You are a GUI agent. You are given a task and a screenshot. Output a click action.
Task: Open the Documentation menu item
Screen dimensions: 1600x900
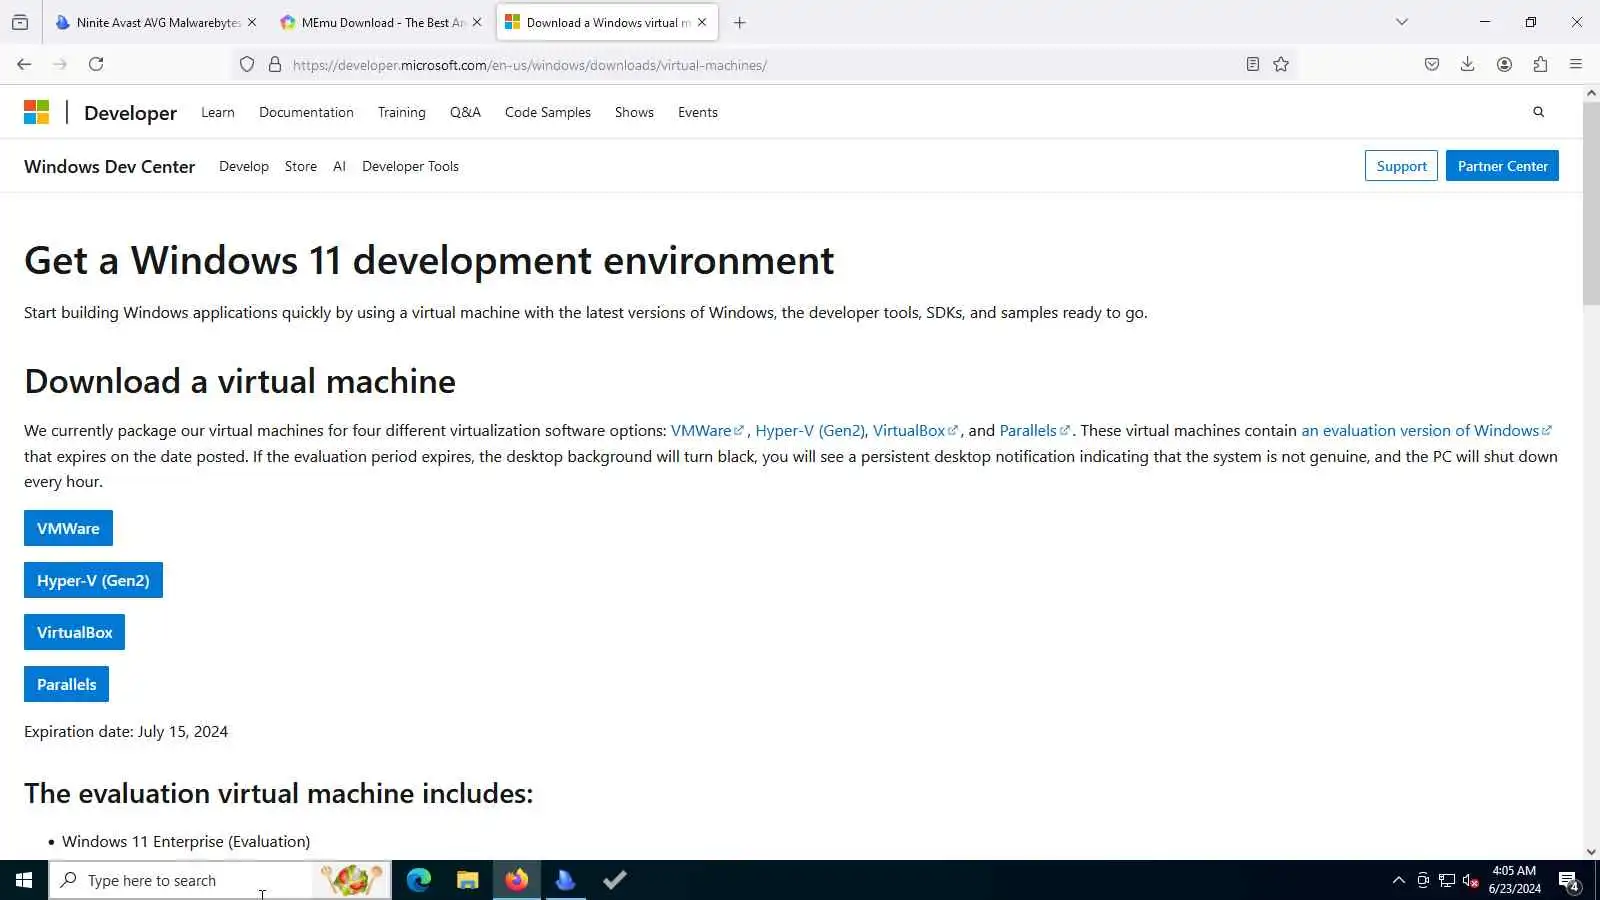click(306, 112)
